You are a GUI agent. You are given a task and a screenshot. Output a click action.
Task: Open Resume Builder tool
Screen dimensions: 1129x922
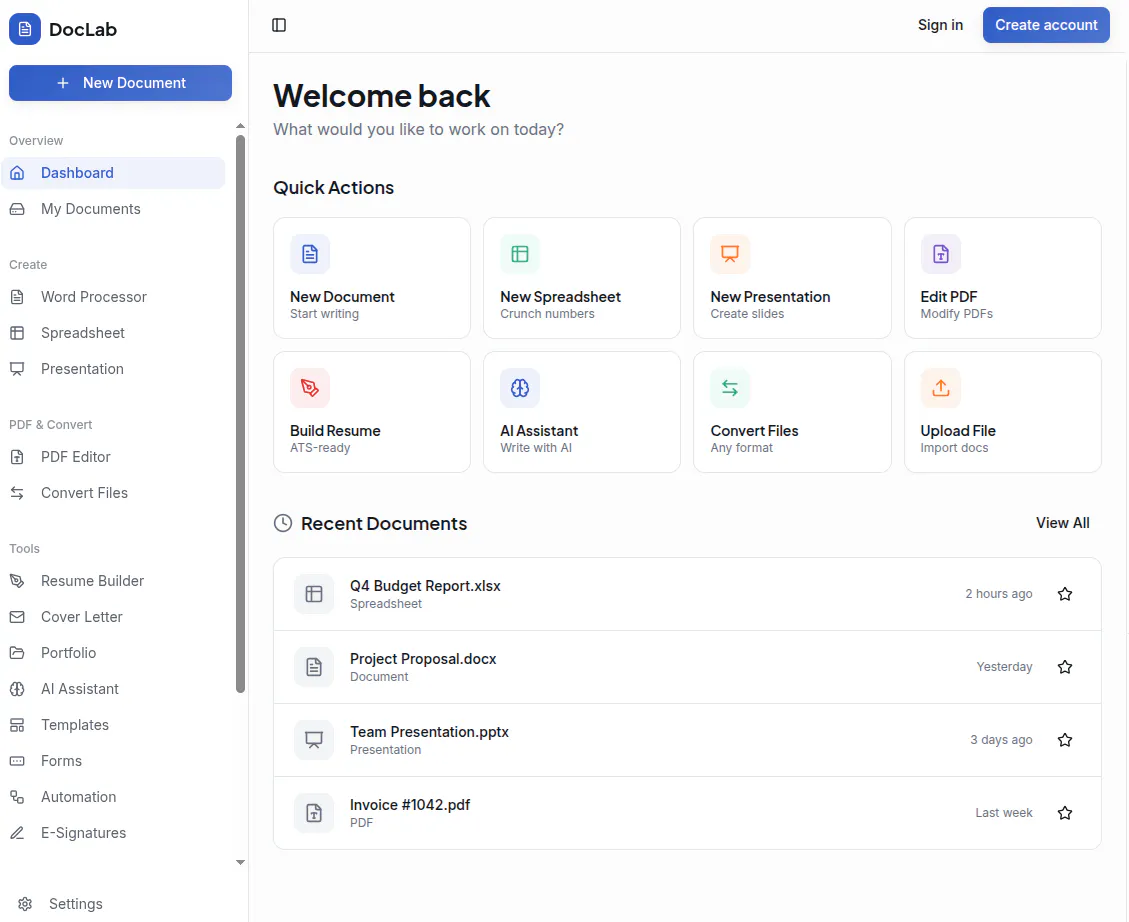[113, 581]
